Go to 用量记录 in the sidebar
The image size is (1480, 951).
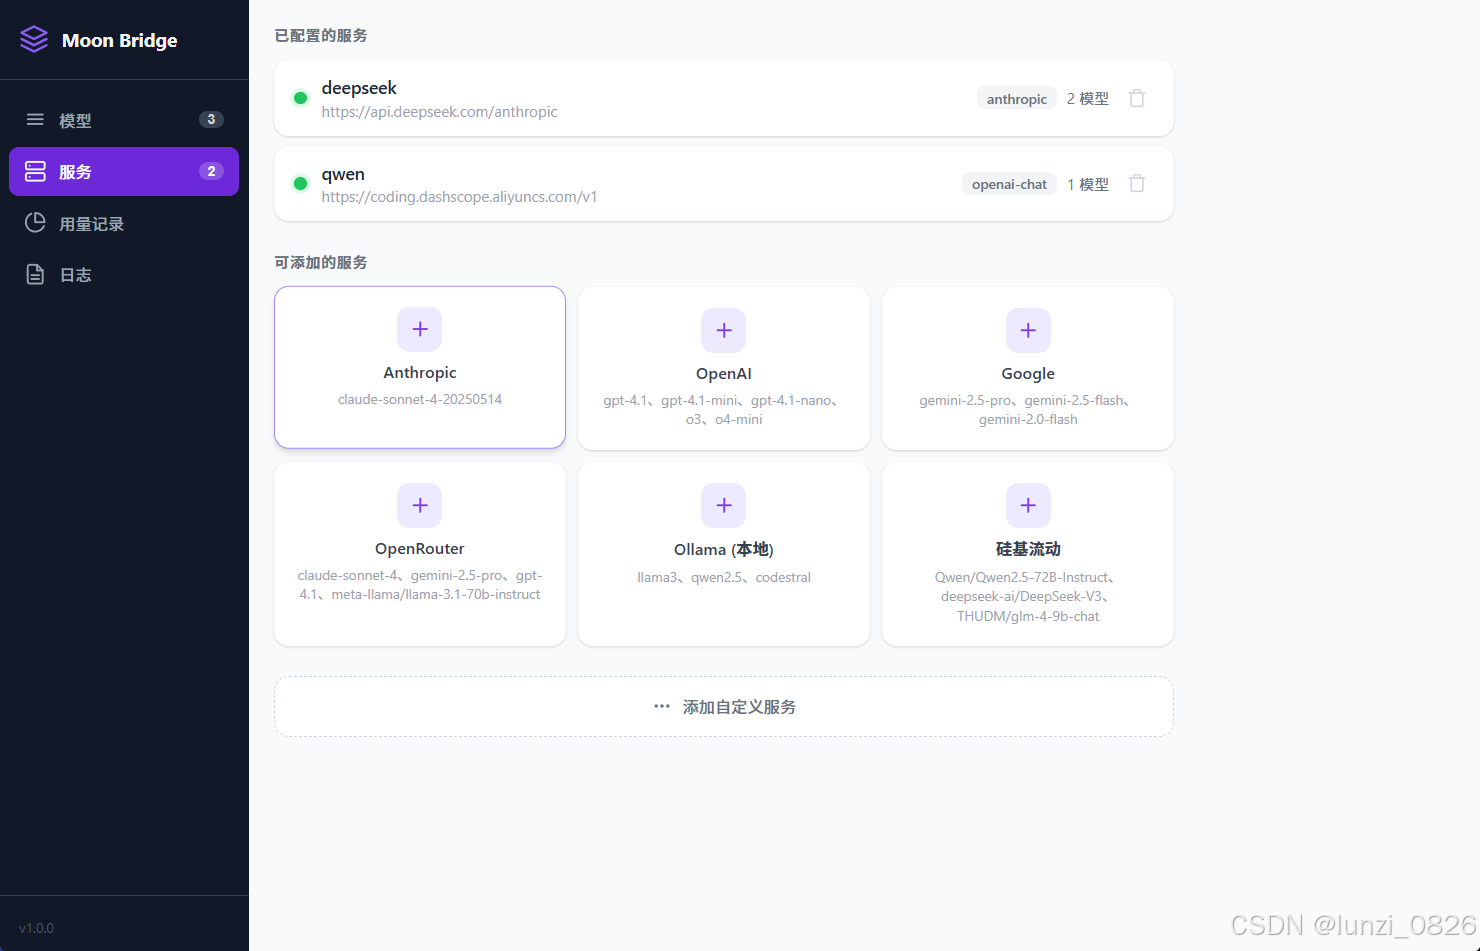point(124,223)
